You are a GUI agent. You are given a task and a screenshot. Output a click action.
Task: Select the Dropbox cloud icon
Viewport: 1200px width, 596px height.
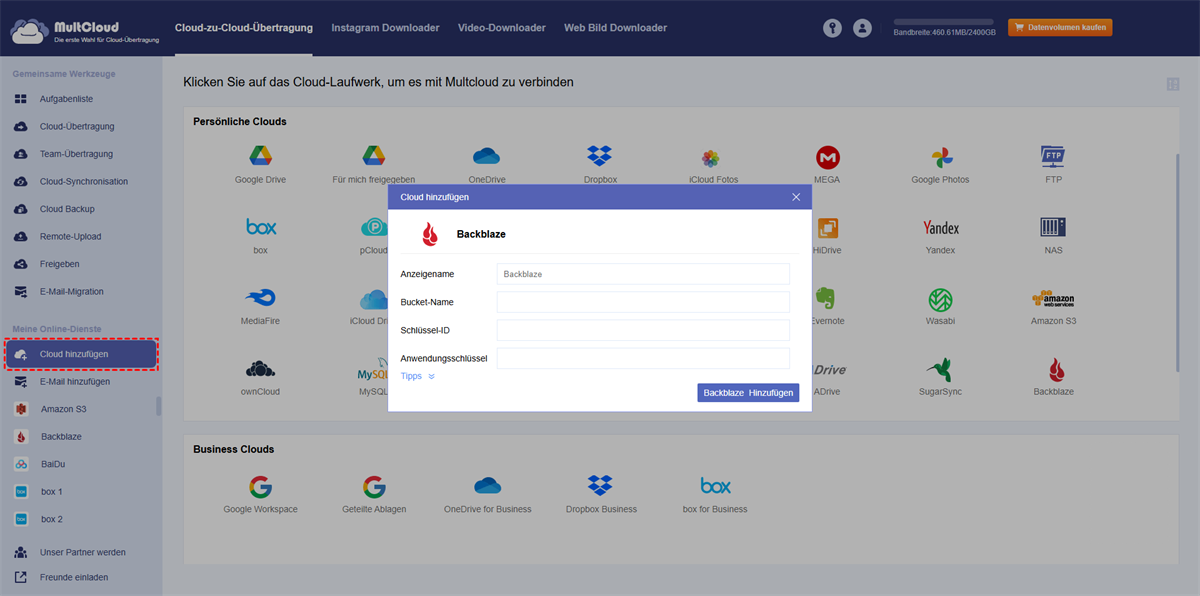(600, 157)
